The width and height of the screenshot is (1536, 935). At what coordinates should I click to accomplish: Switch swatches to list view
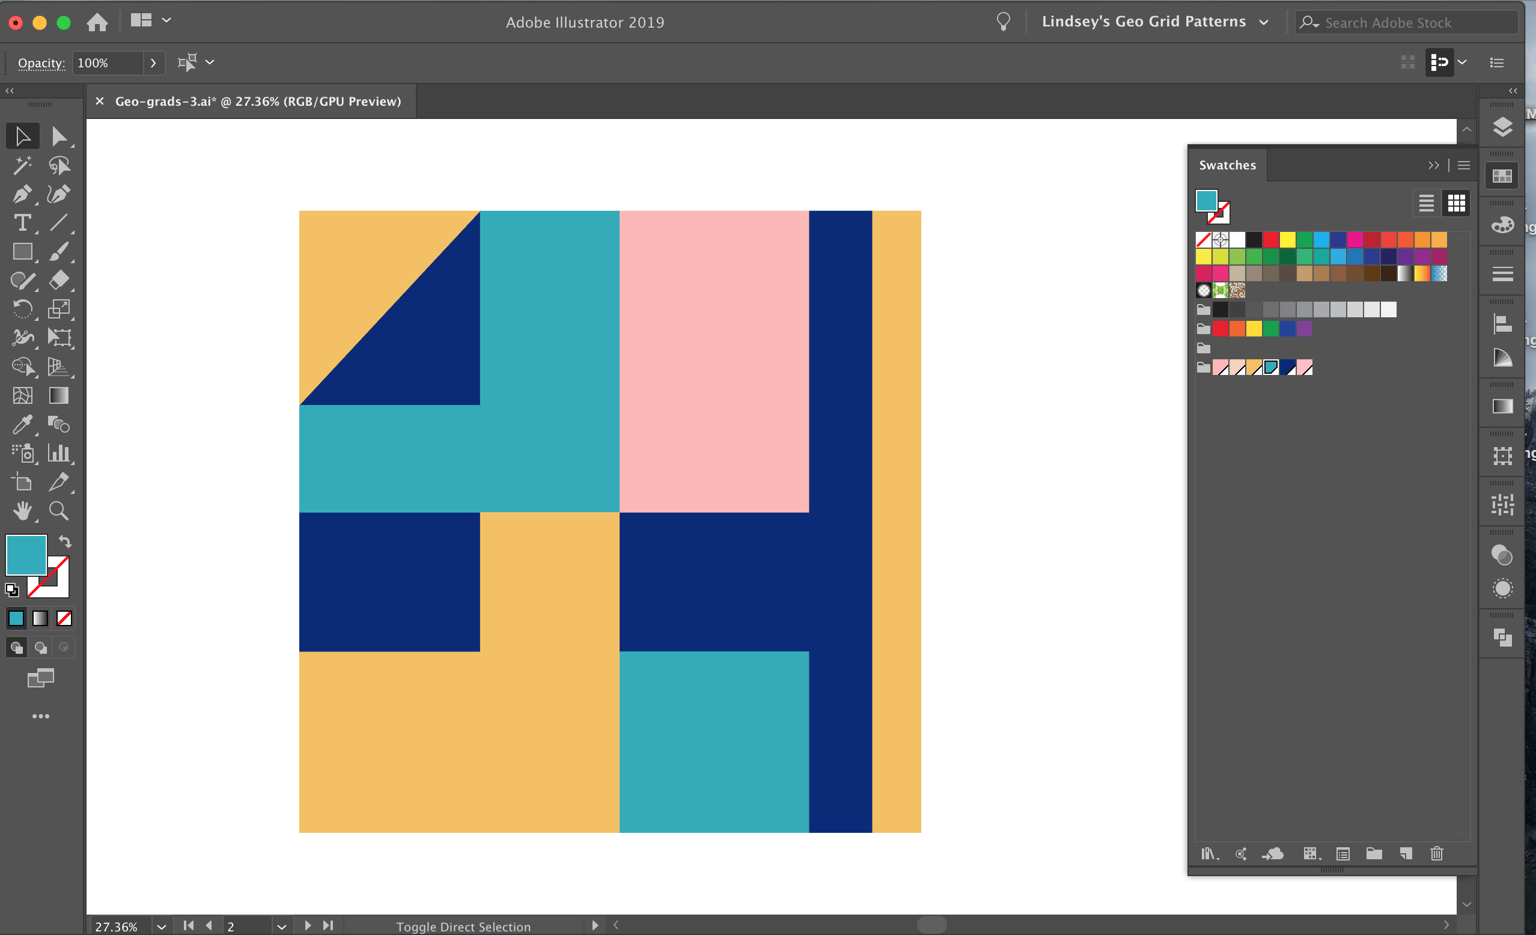(x=1426, y=203)
